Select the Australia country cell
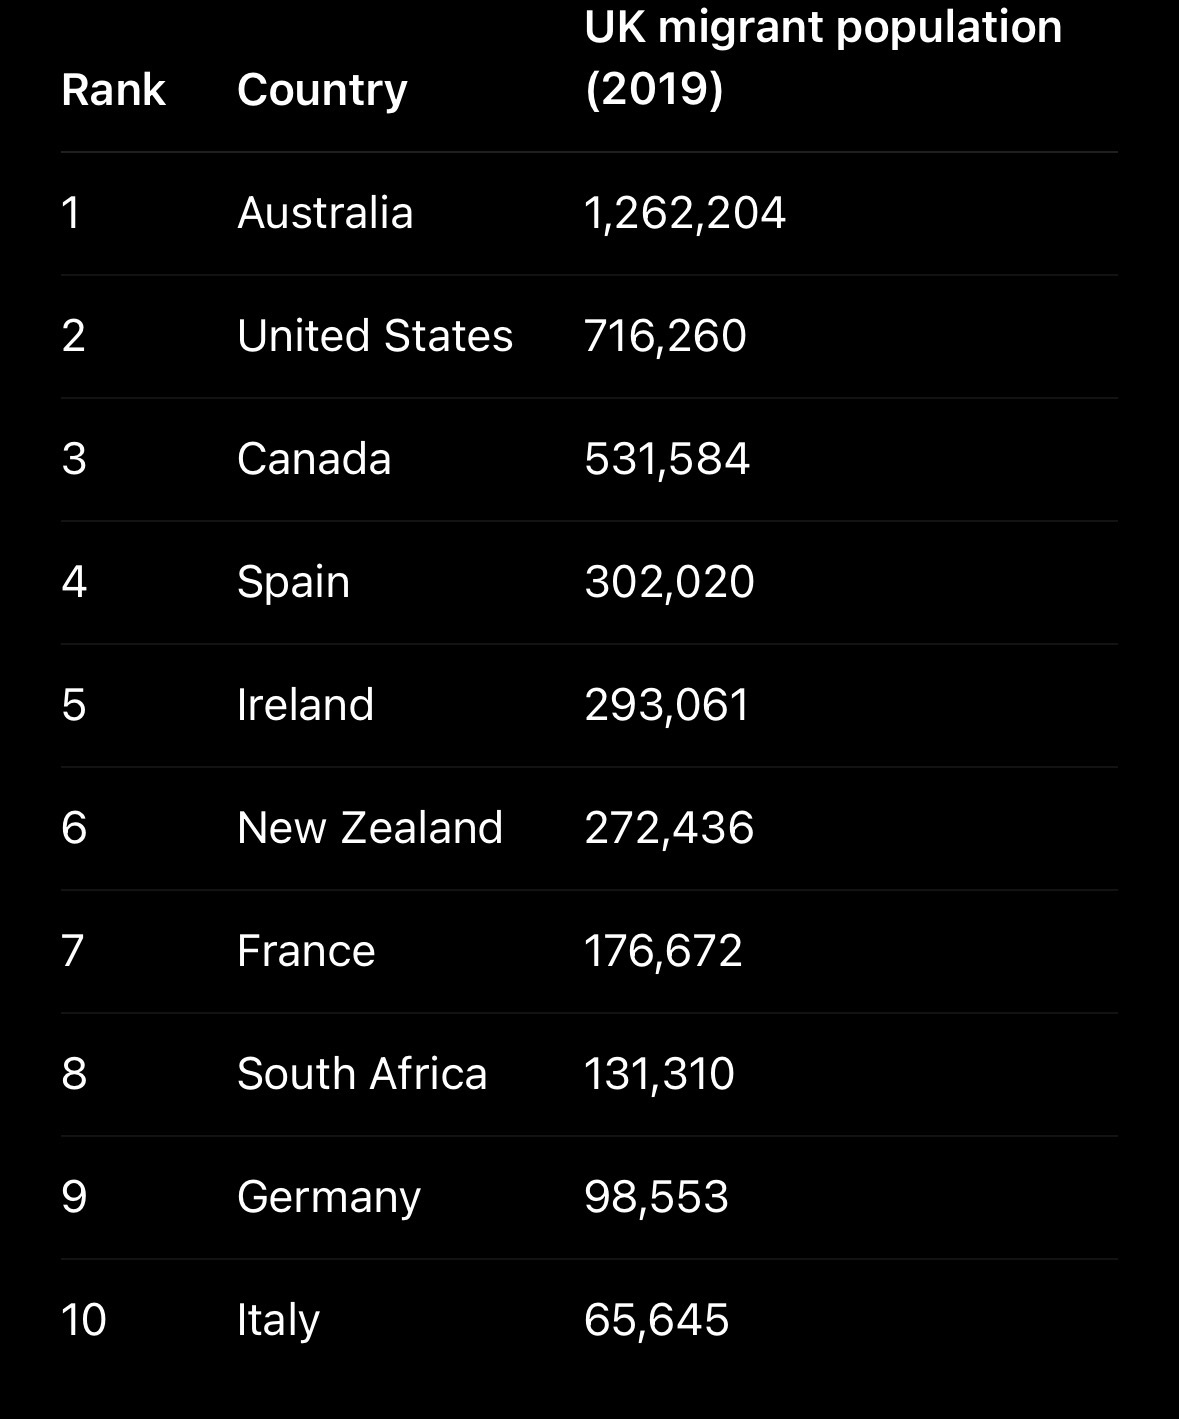This screenshot has height=1419, width=1179. click(x=325, y=213)
